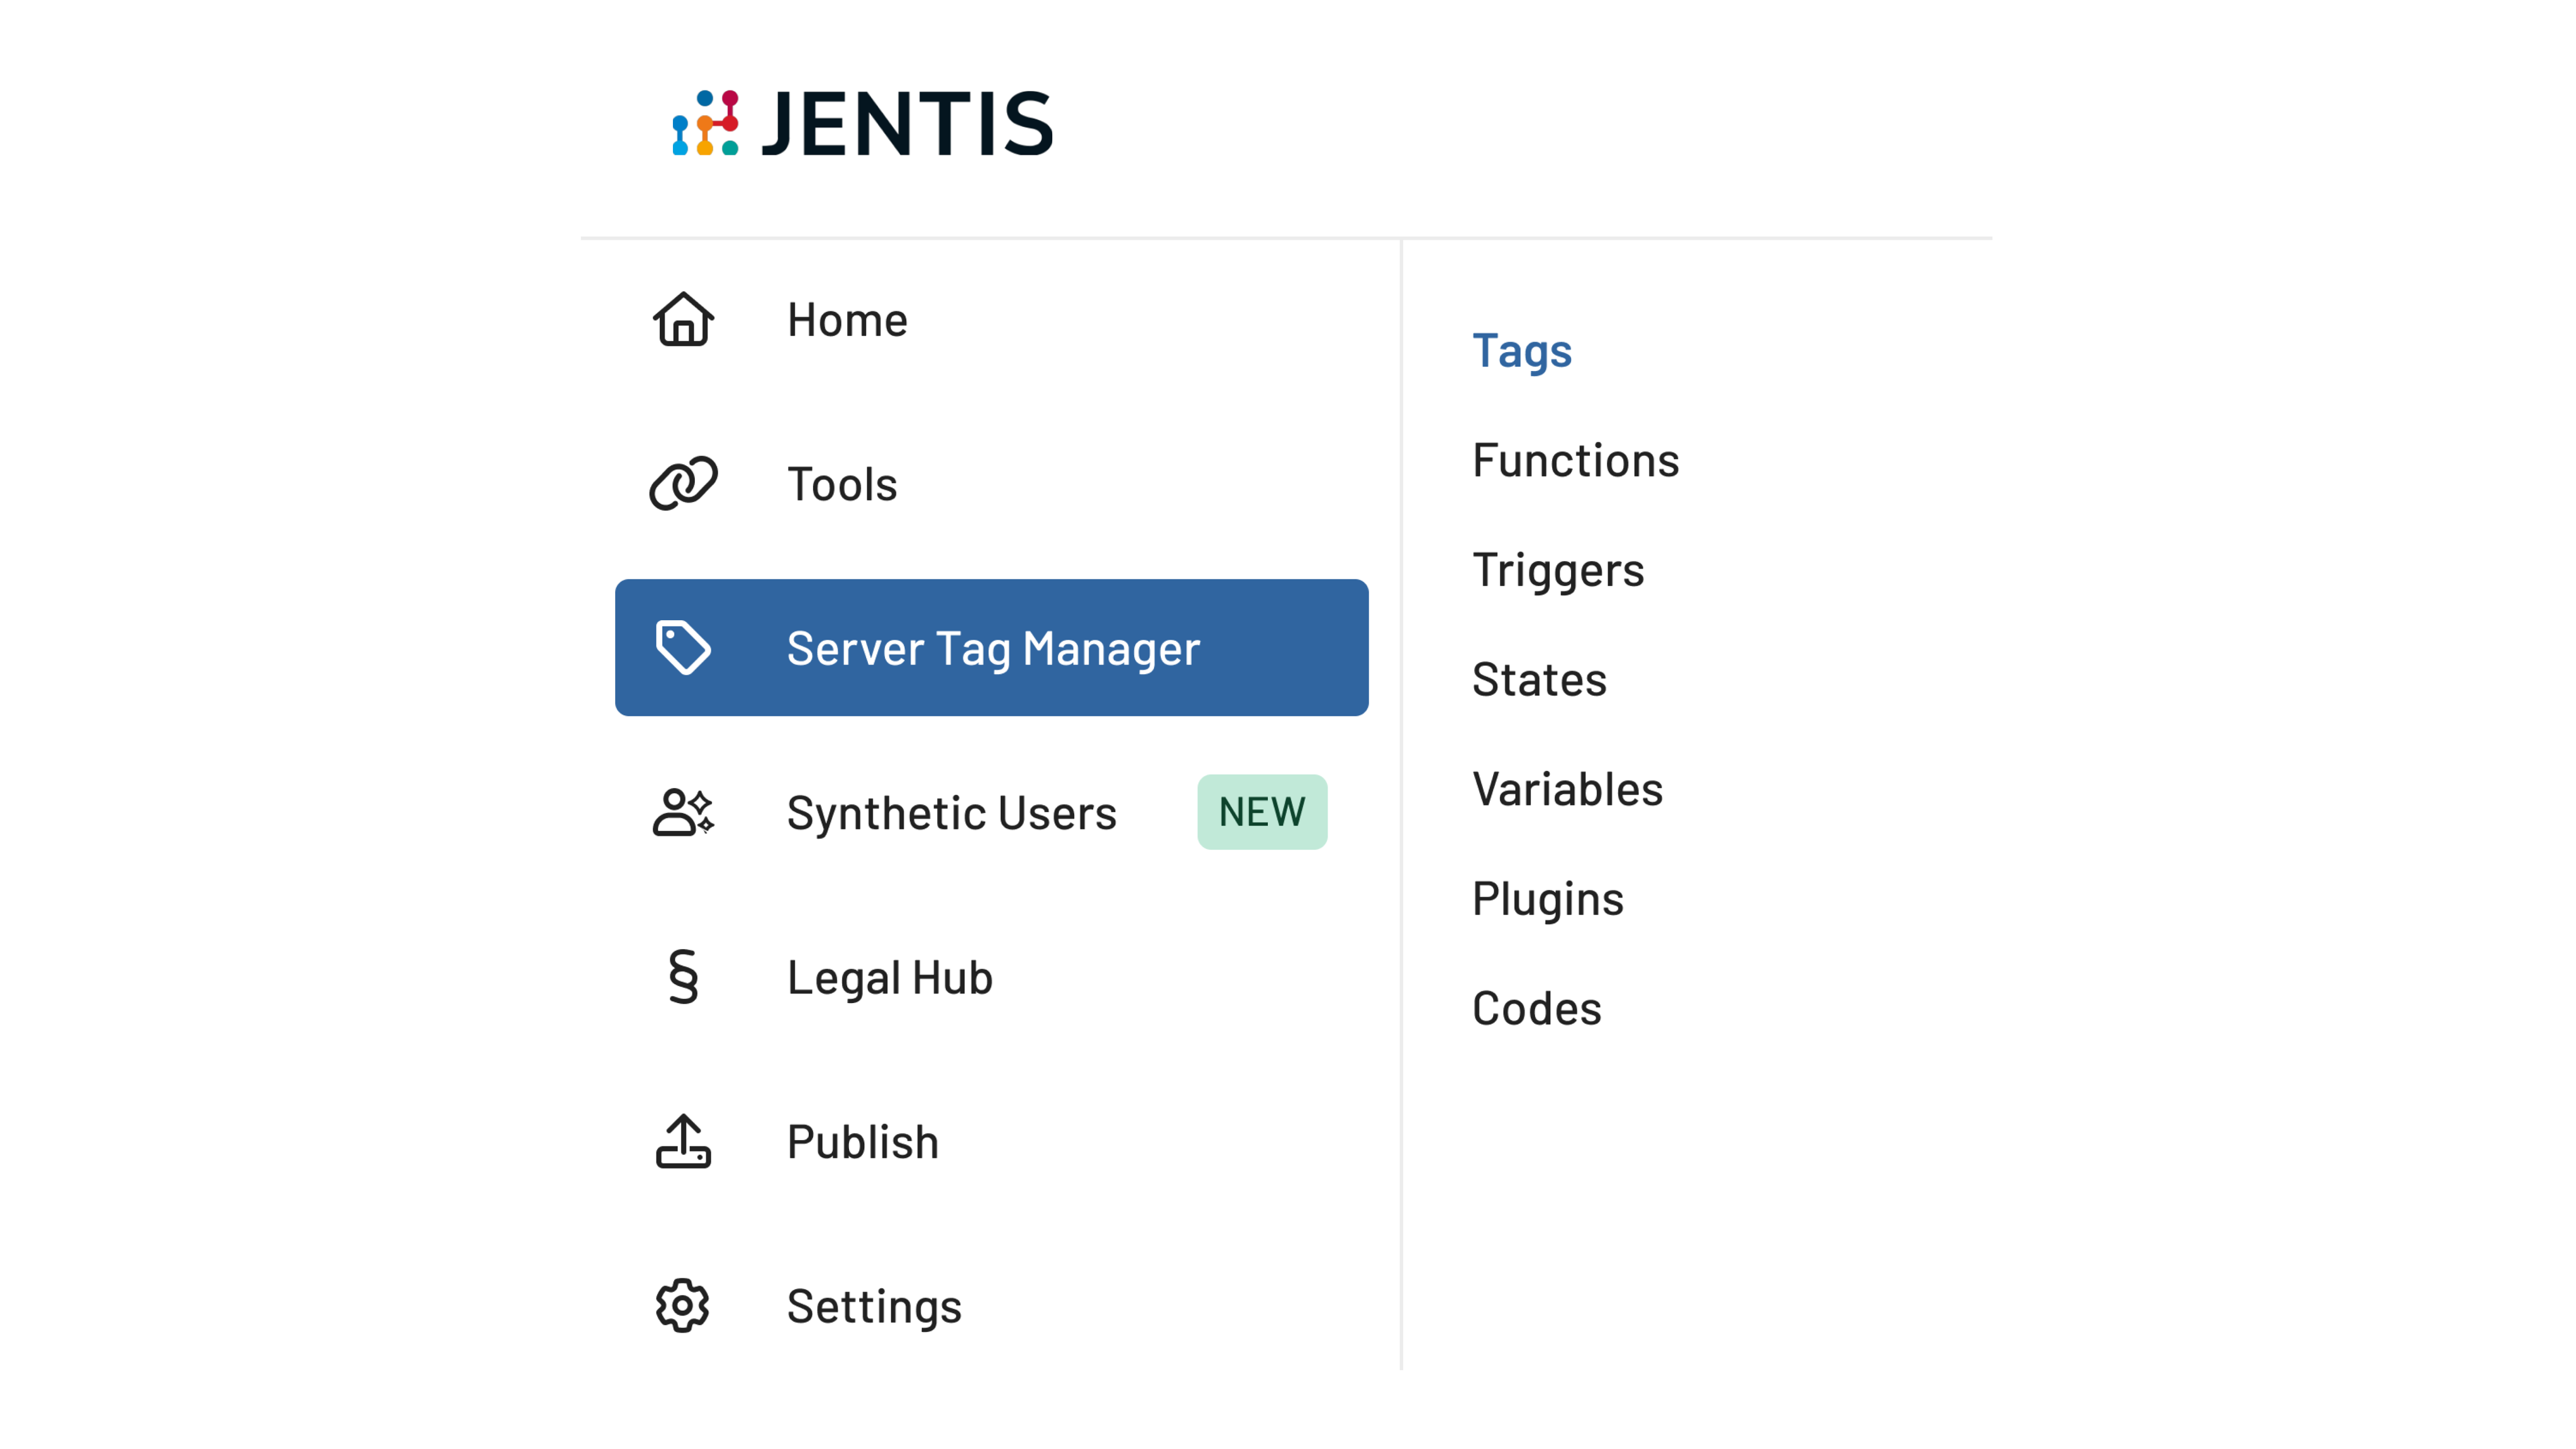Screen dimensions: 2576x1449
Task: Click the upload tray Publish icon
Action: coord(683,1141)
